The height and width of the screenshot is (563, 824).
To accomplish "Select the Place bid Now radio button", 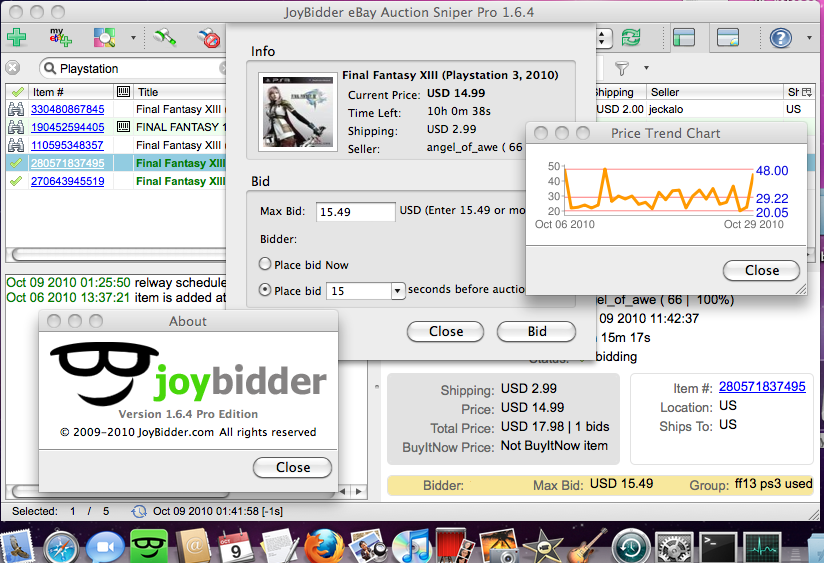I will point(265,264).
